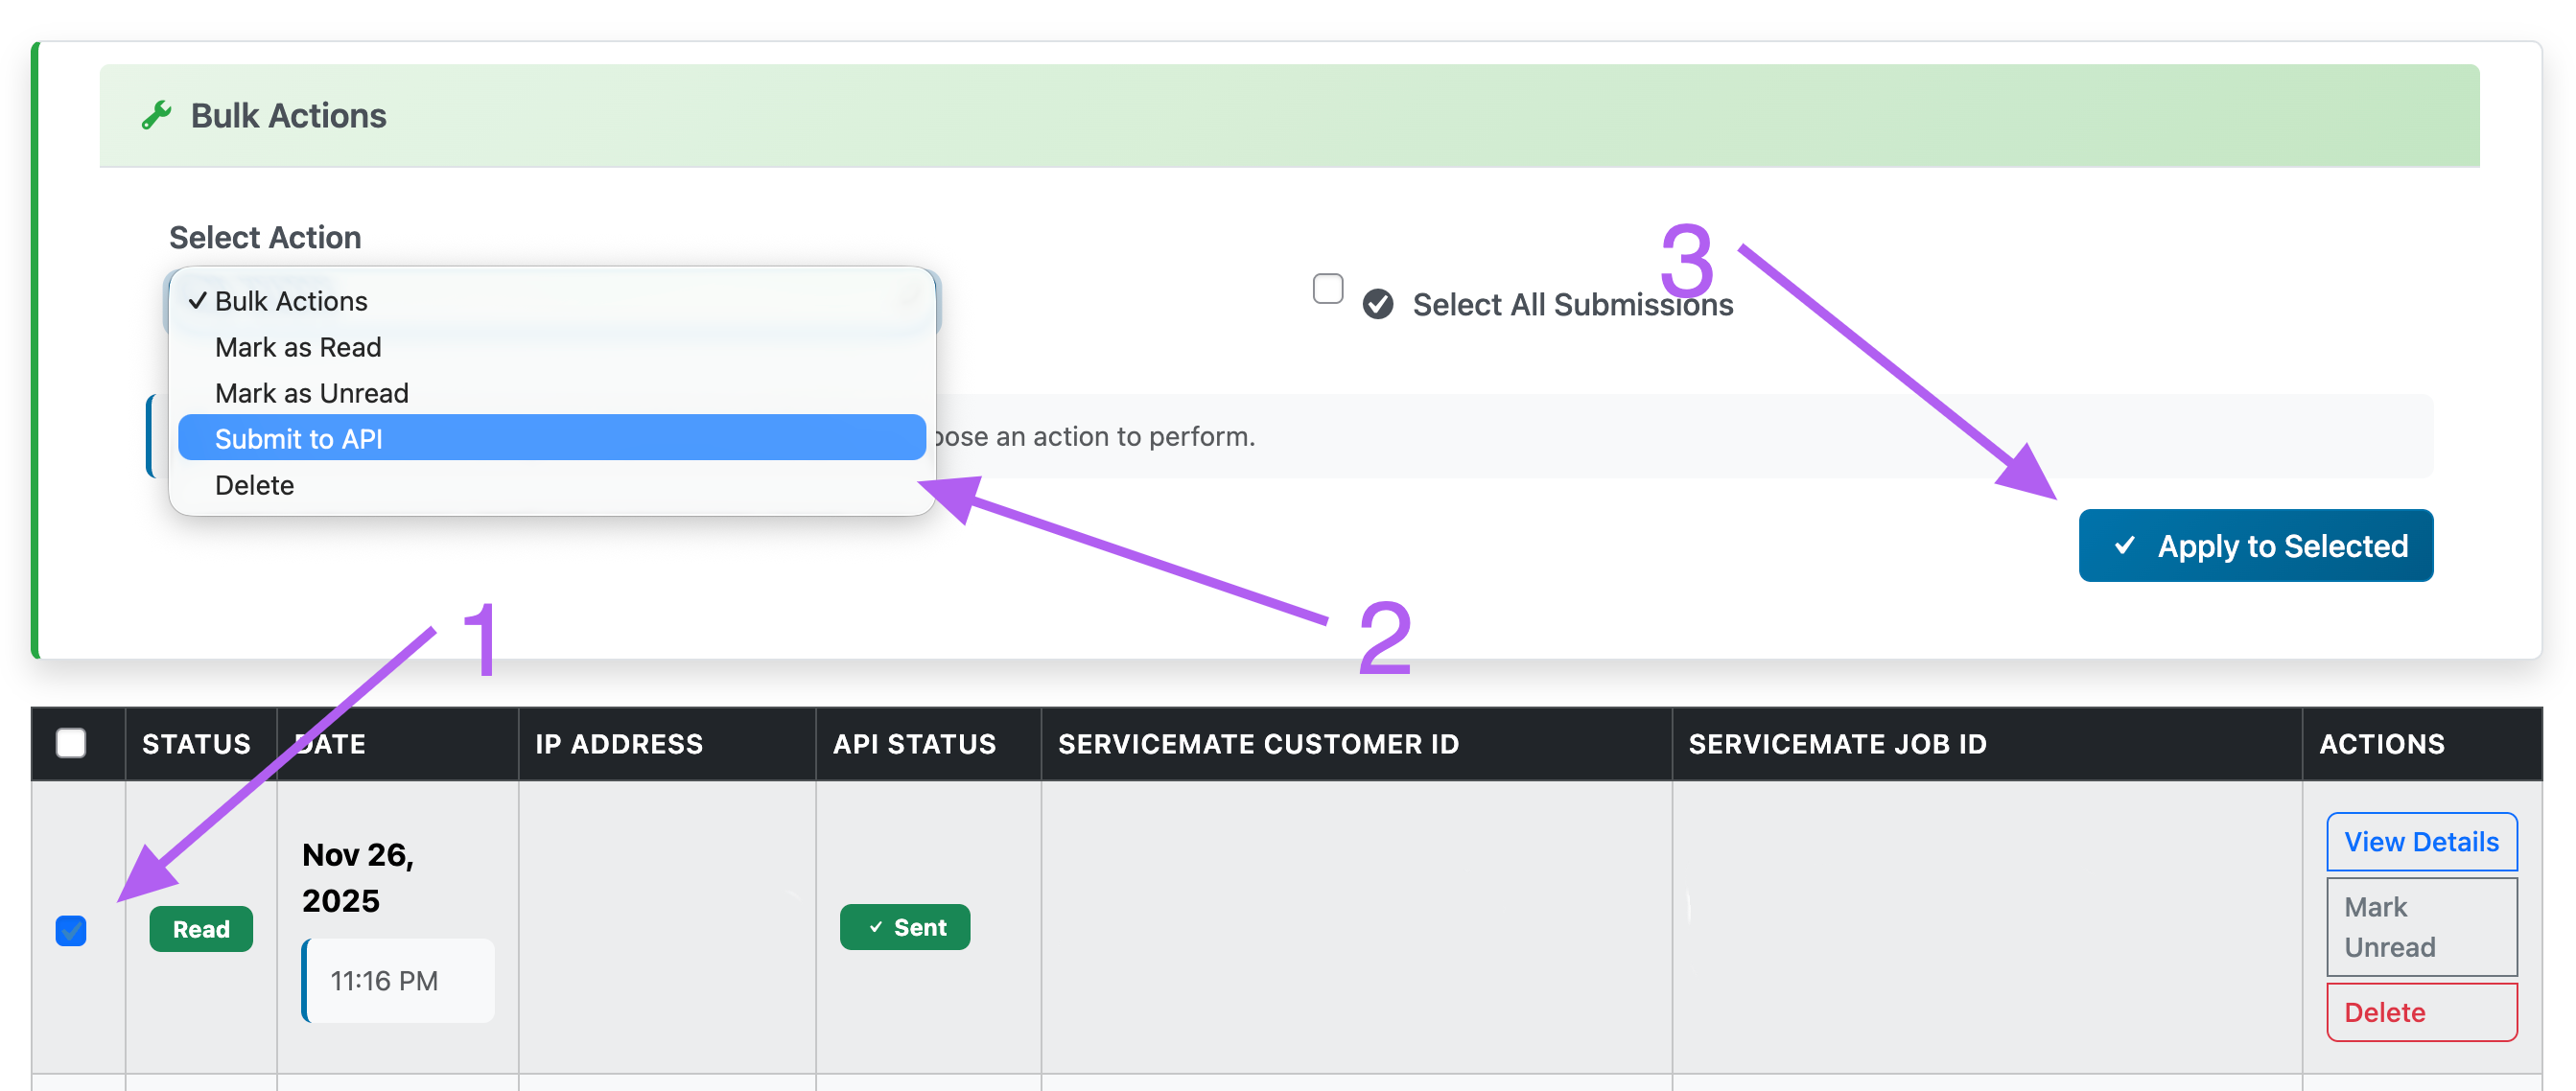The height and width of the screenshot is (1091, 2576).
Task: Click the 11:16 PM time box
Action: coord(398,980)
